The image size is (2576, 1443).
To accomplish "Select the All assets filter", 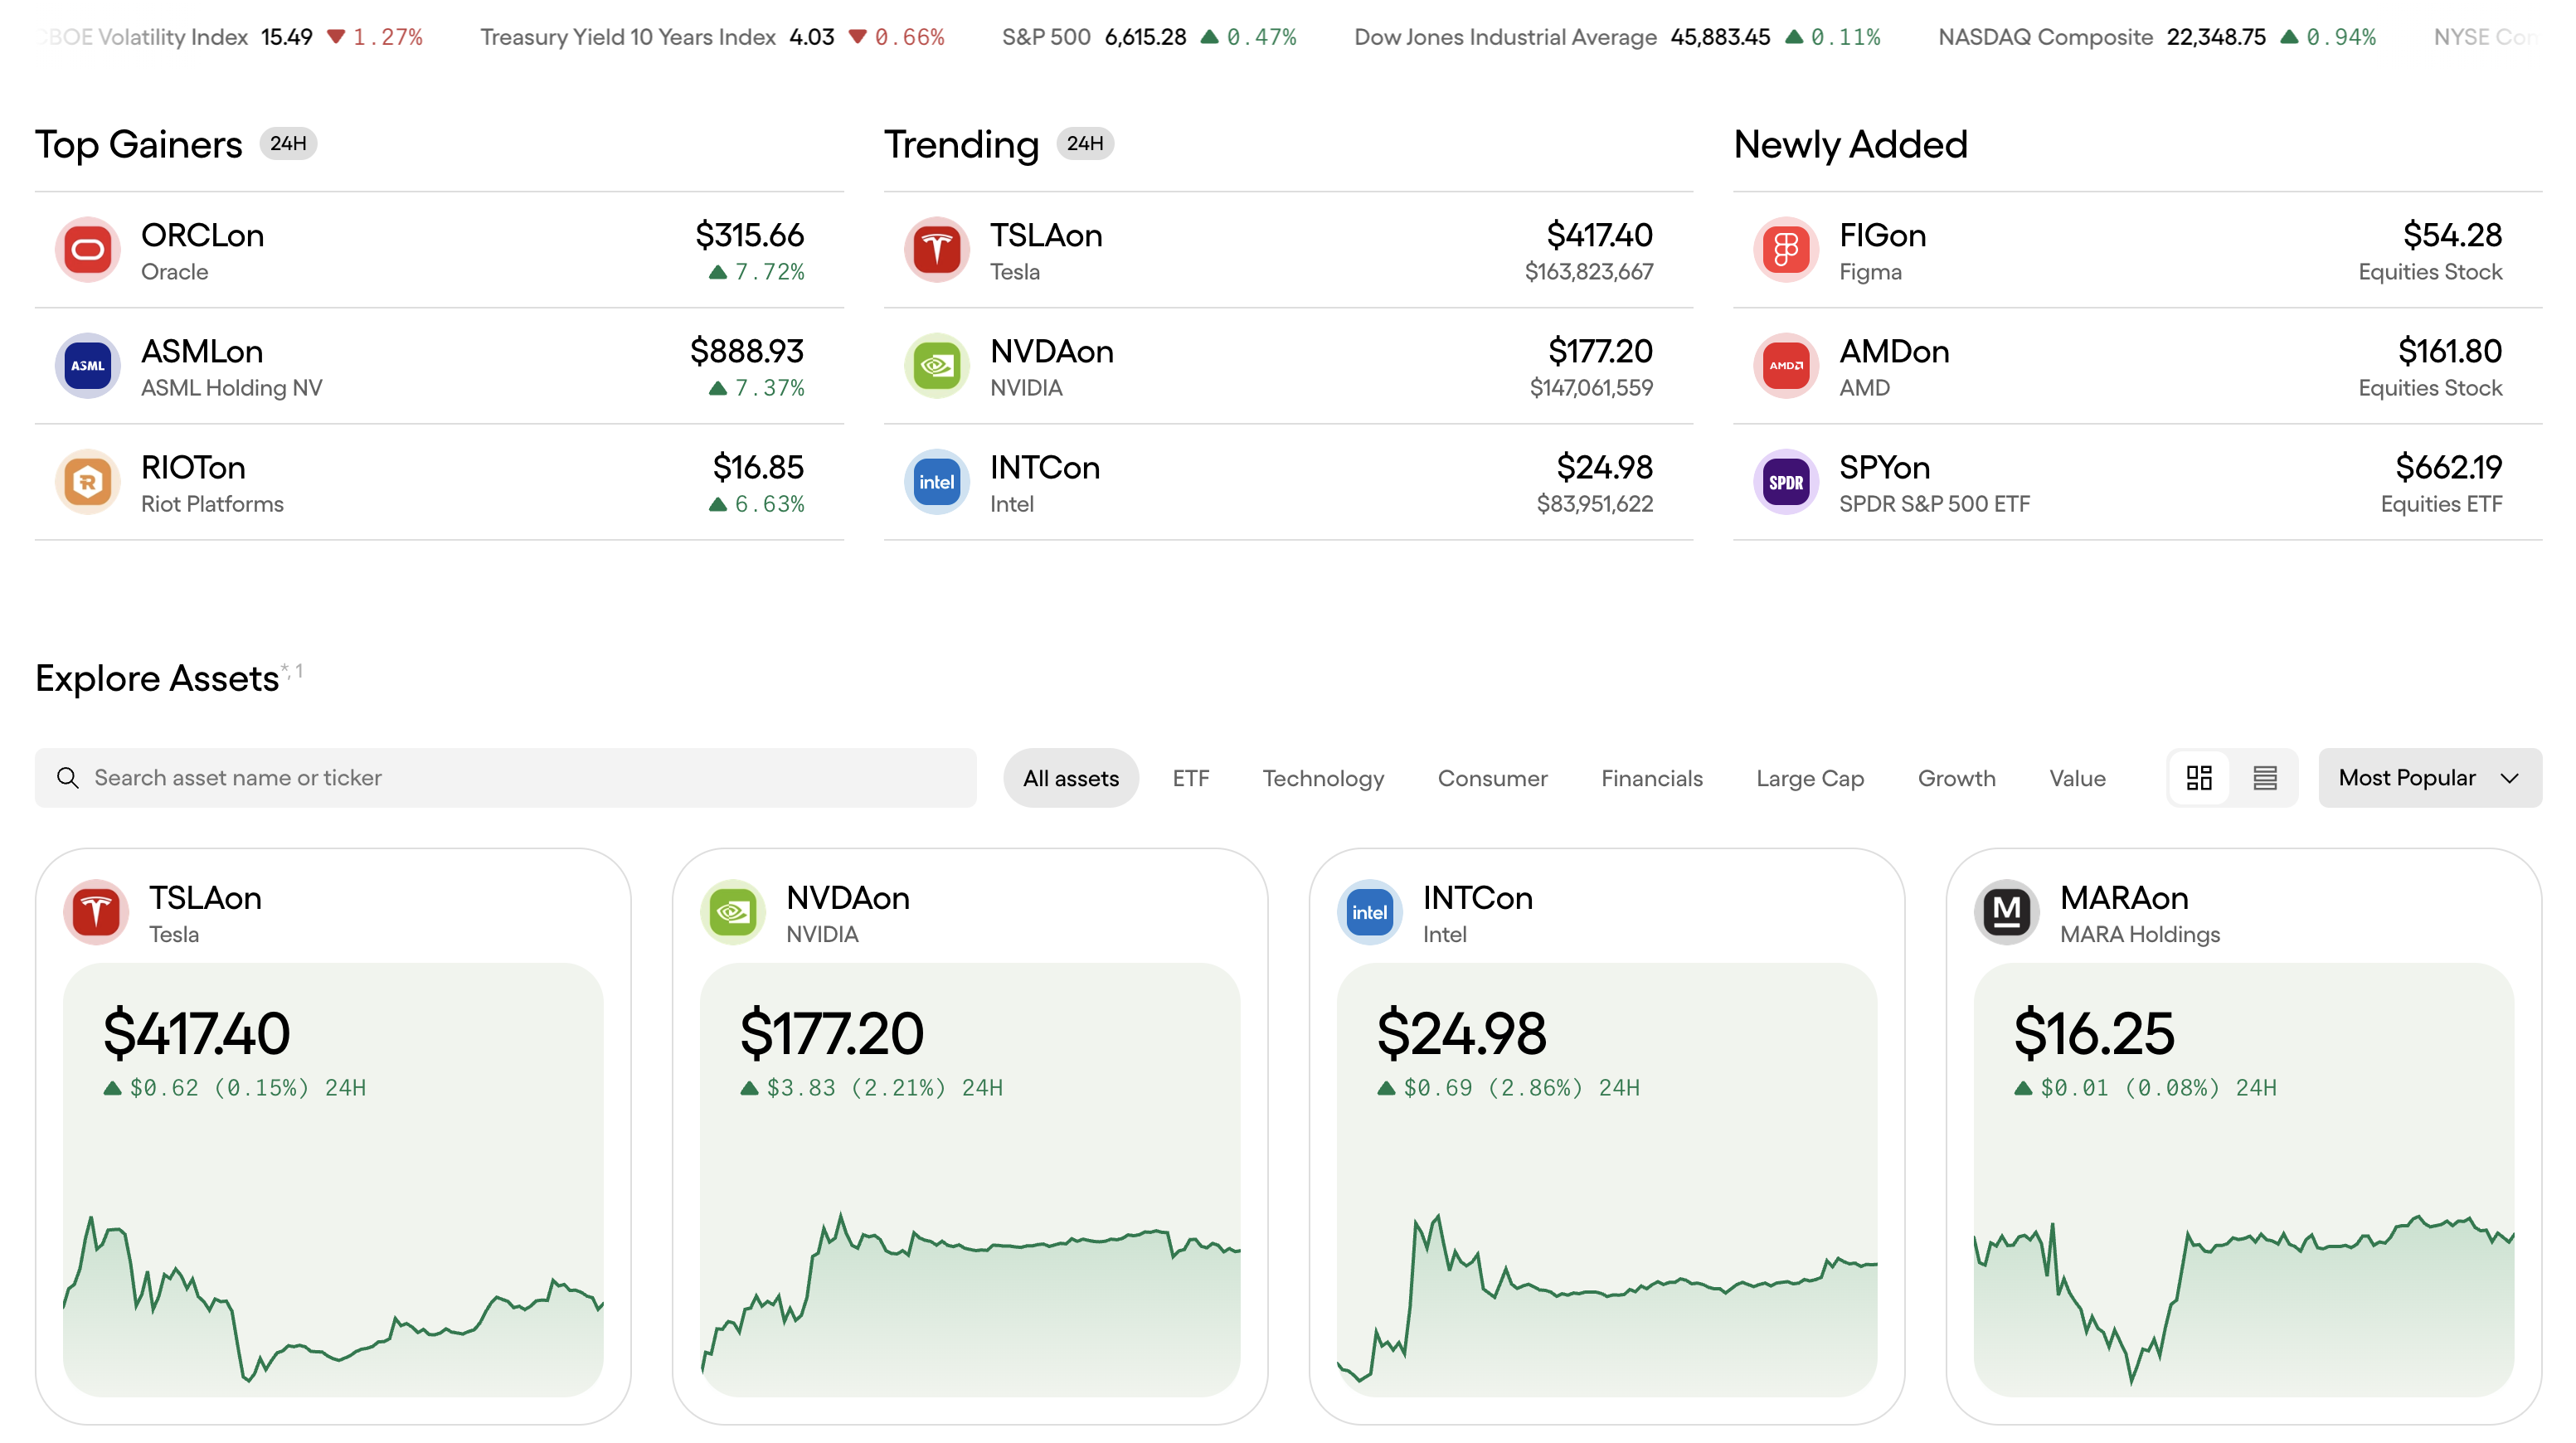I will tap(1070, 778).
